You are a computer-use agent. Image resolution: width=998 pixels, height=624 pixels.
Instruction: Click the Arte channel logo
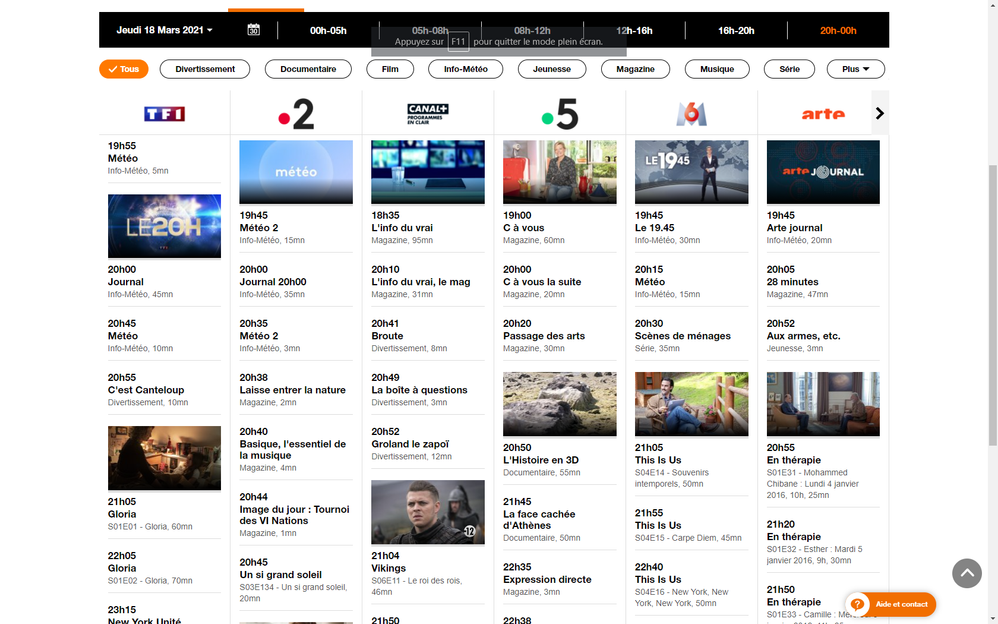[822, 114]
